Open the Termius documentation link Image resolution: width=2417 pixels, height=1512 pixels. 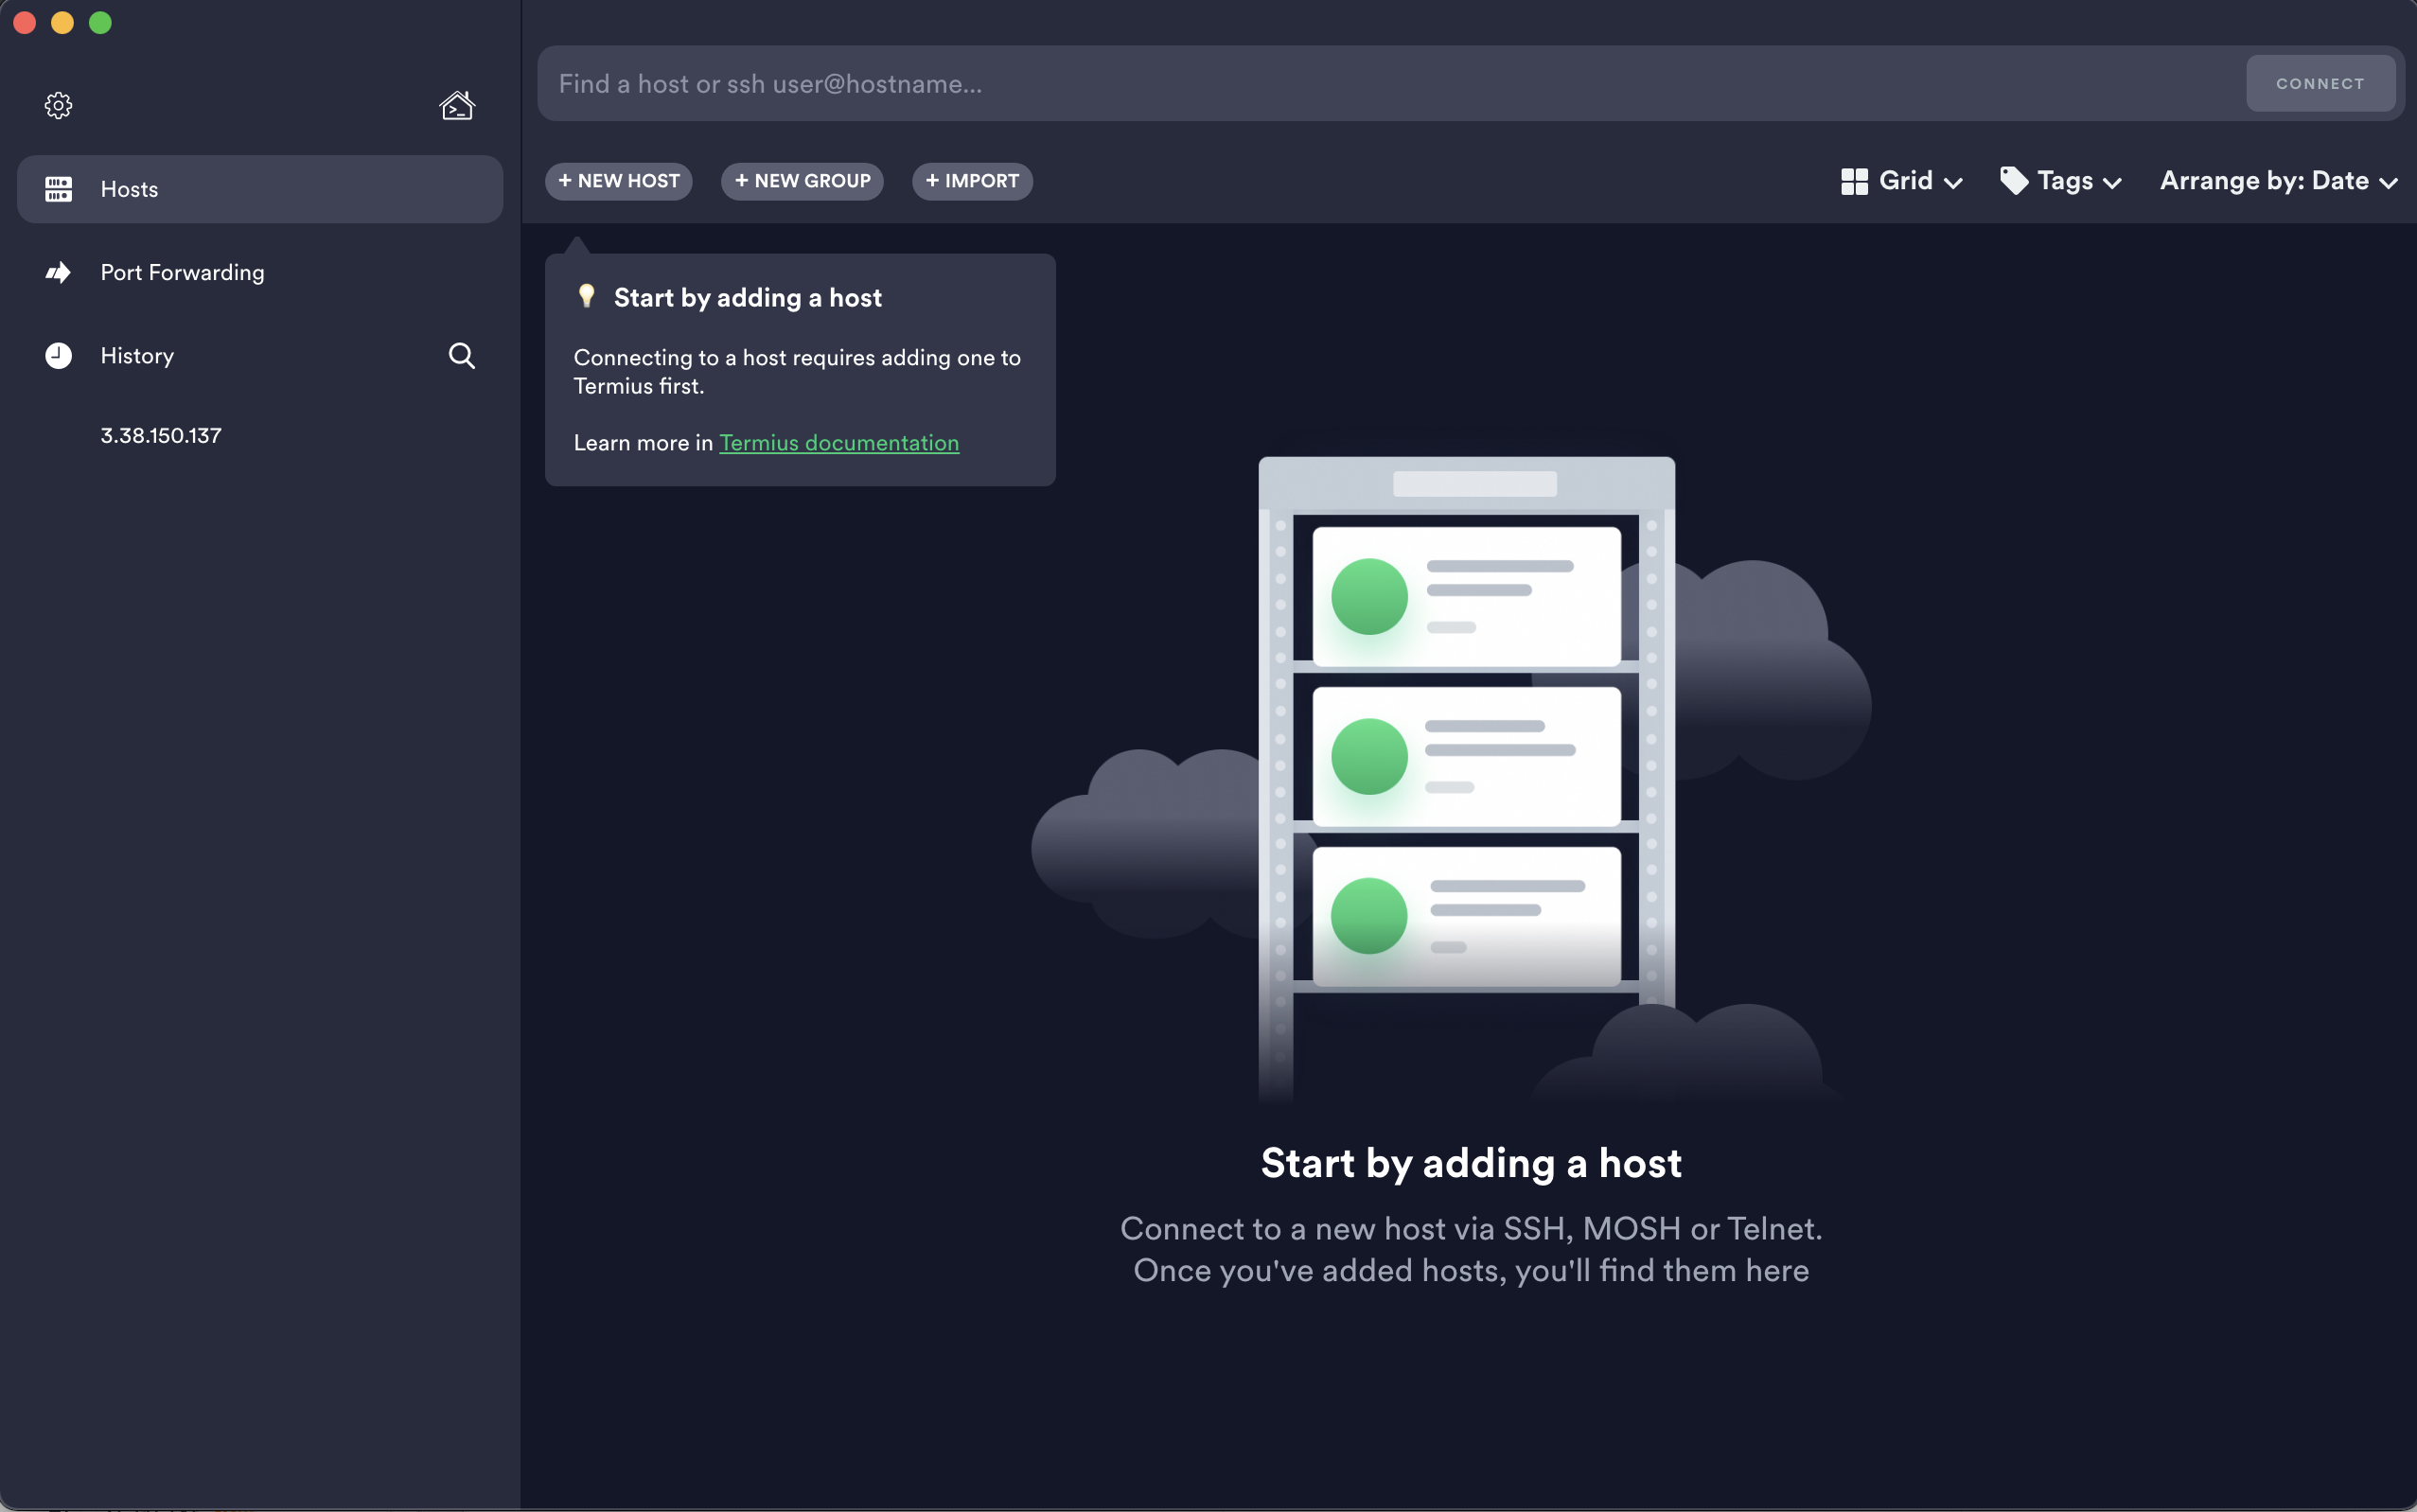(838, 443)
